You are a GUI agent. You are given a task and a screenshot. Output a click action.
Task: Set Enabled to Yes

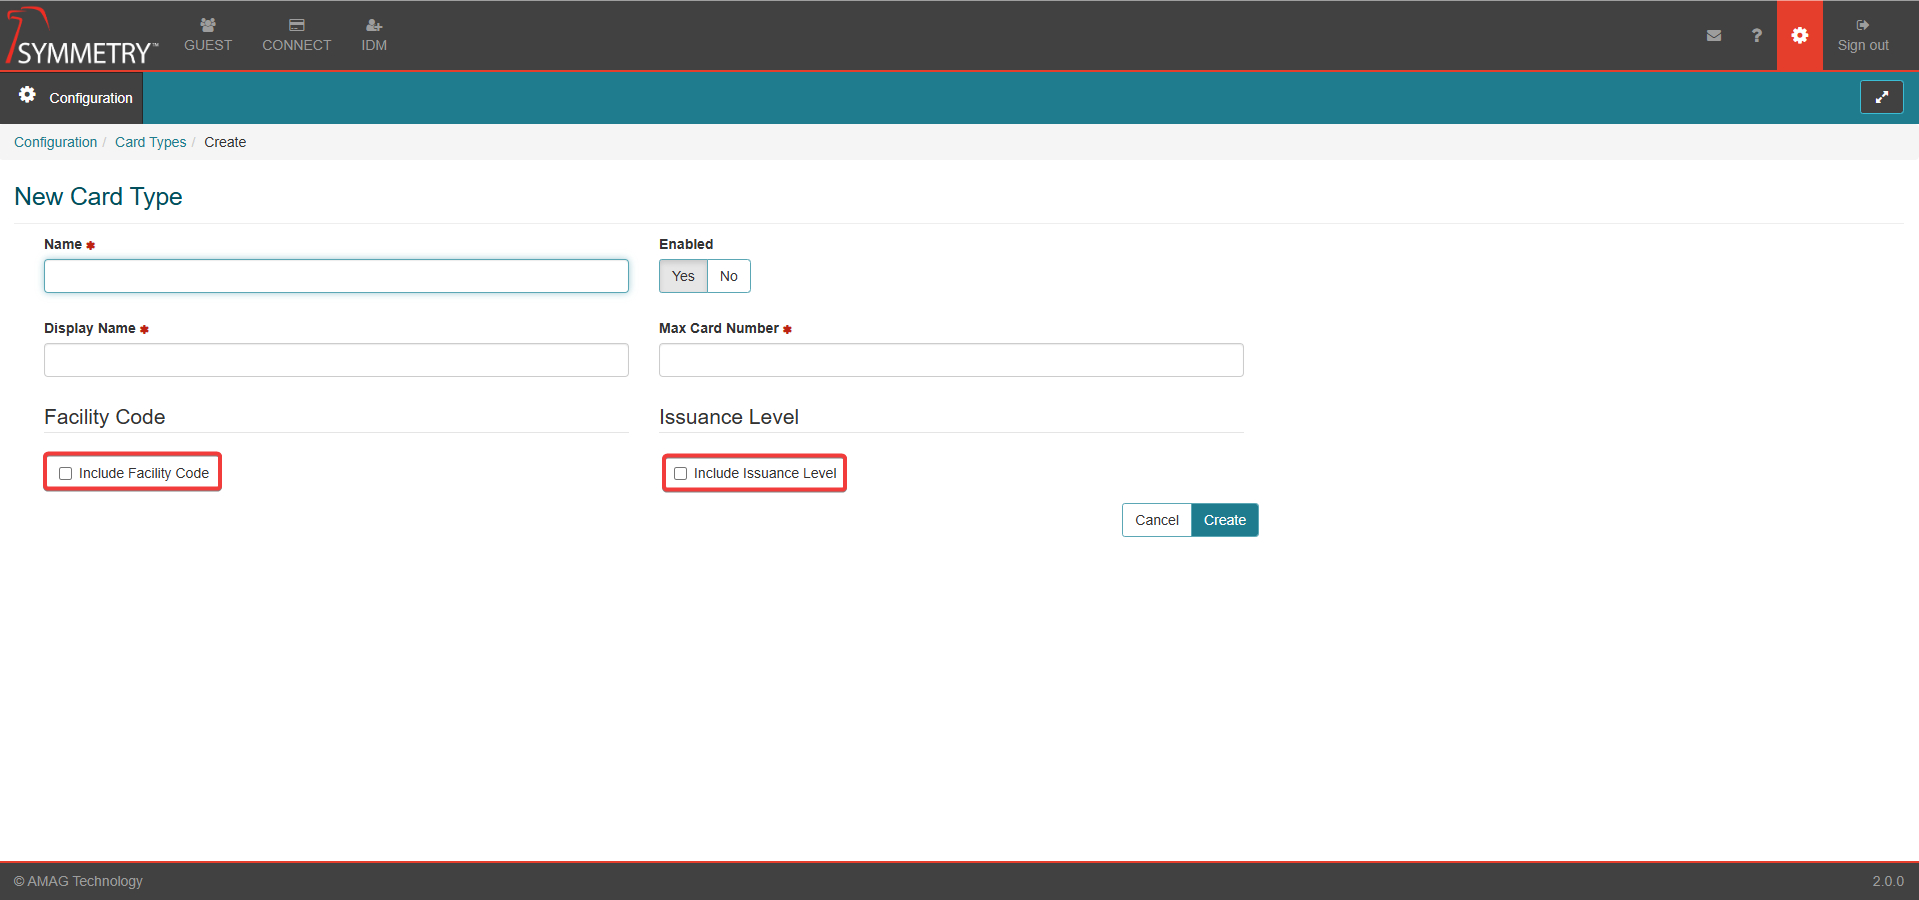click(683, 276)
